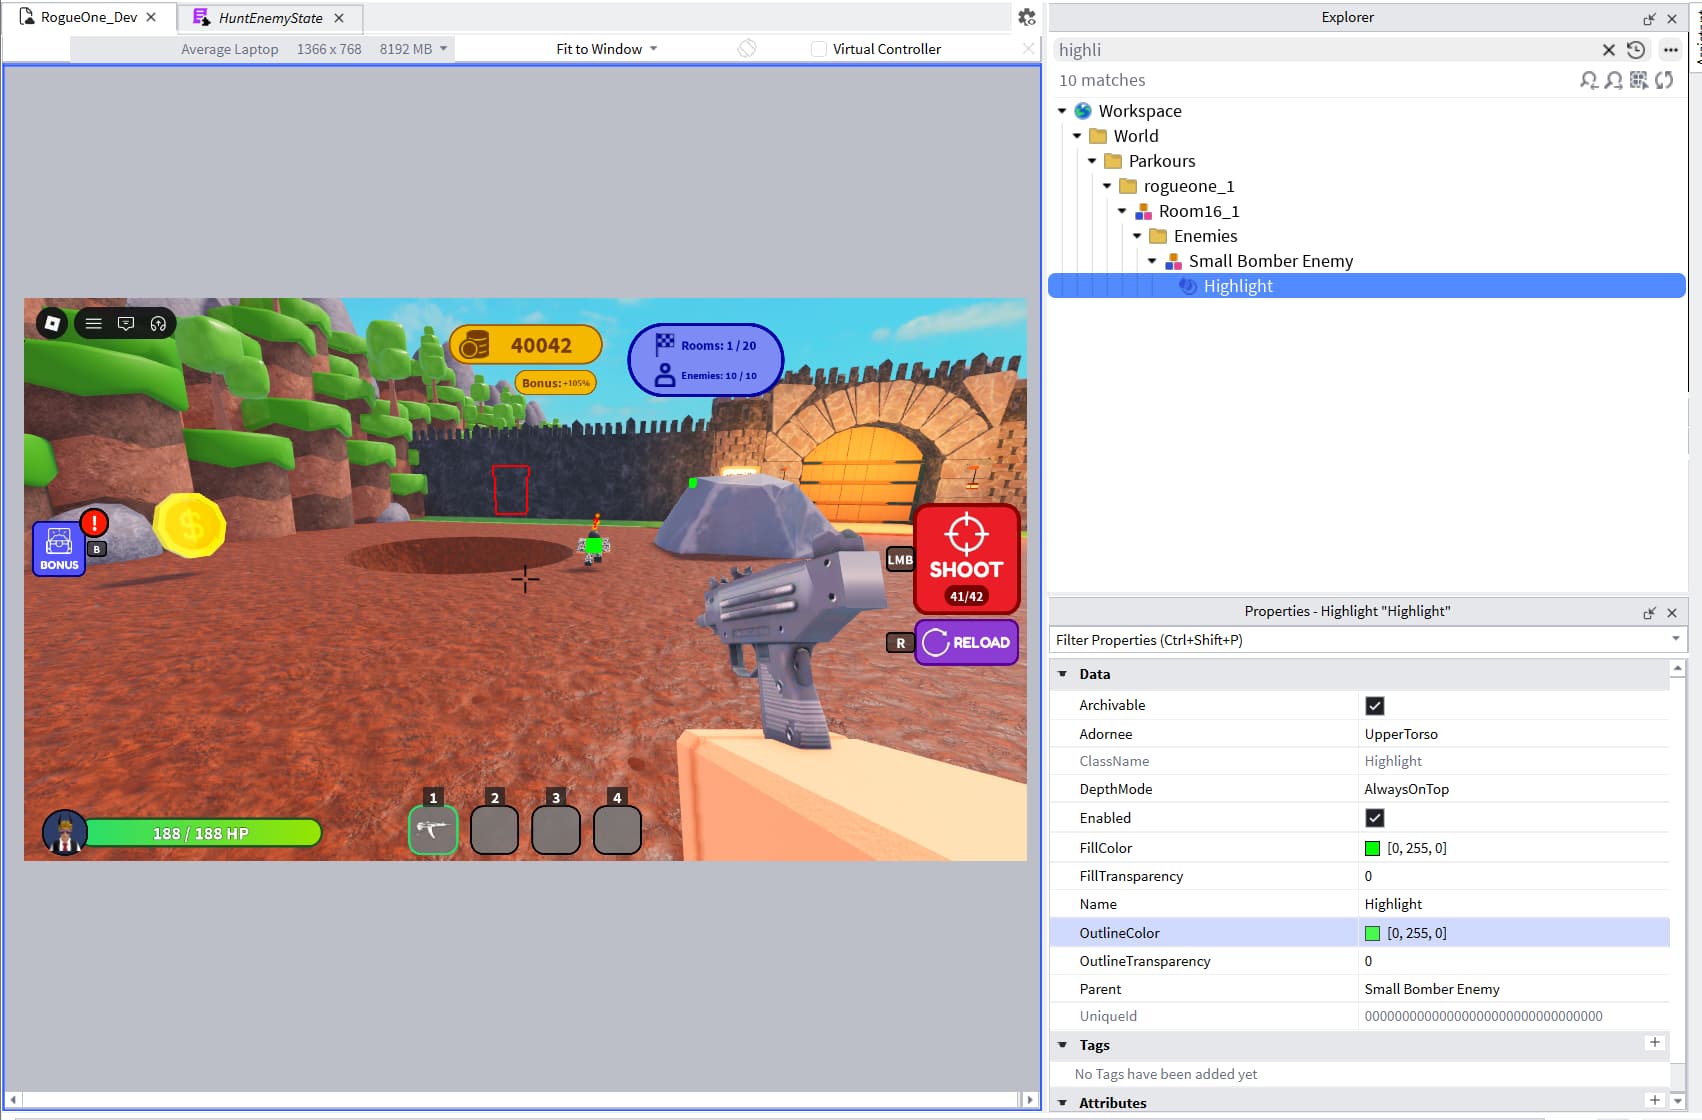Add a new attribute with plus
This screenshot has height=1120, width=1702.
(x=1655, y=1100)
